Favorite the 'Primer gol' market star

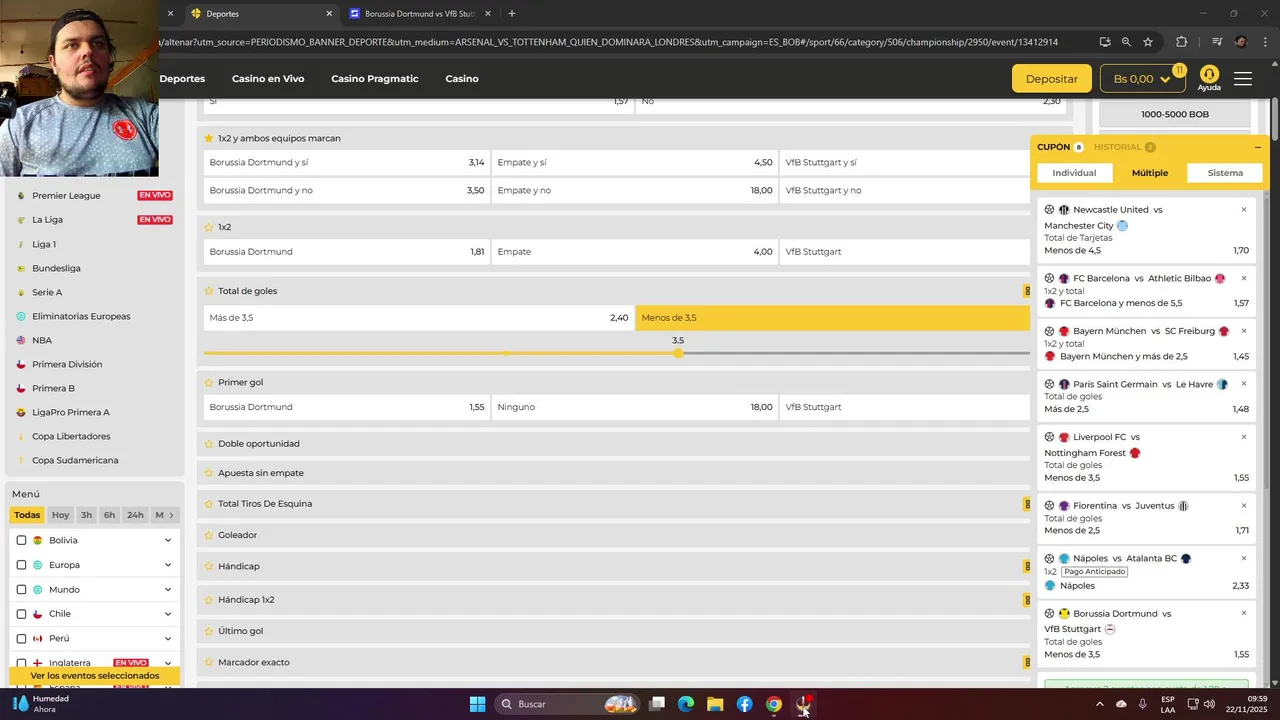click(x=209, y=382)
